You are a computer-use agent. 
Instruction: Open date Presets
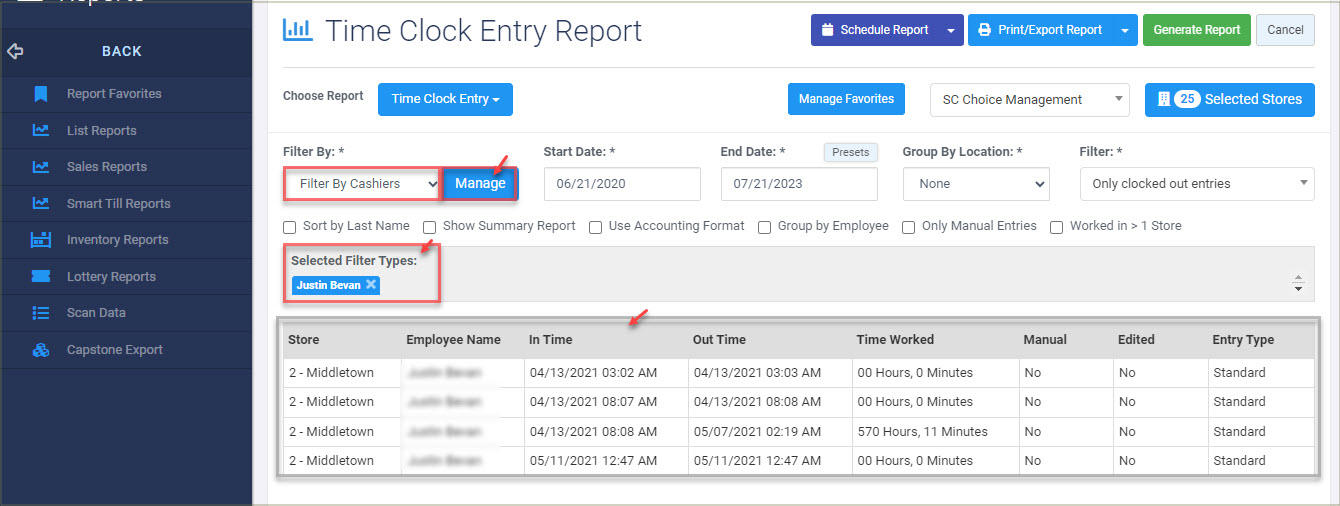851,153
